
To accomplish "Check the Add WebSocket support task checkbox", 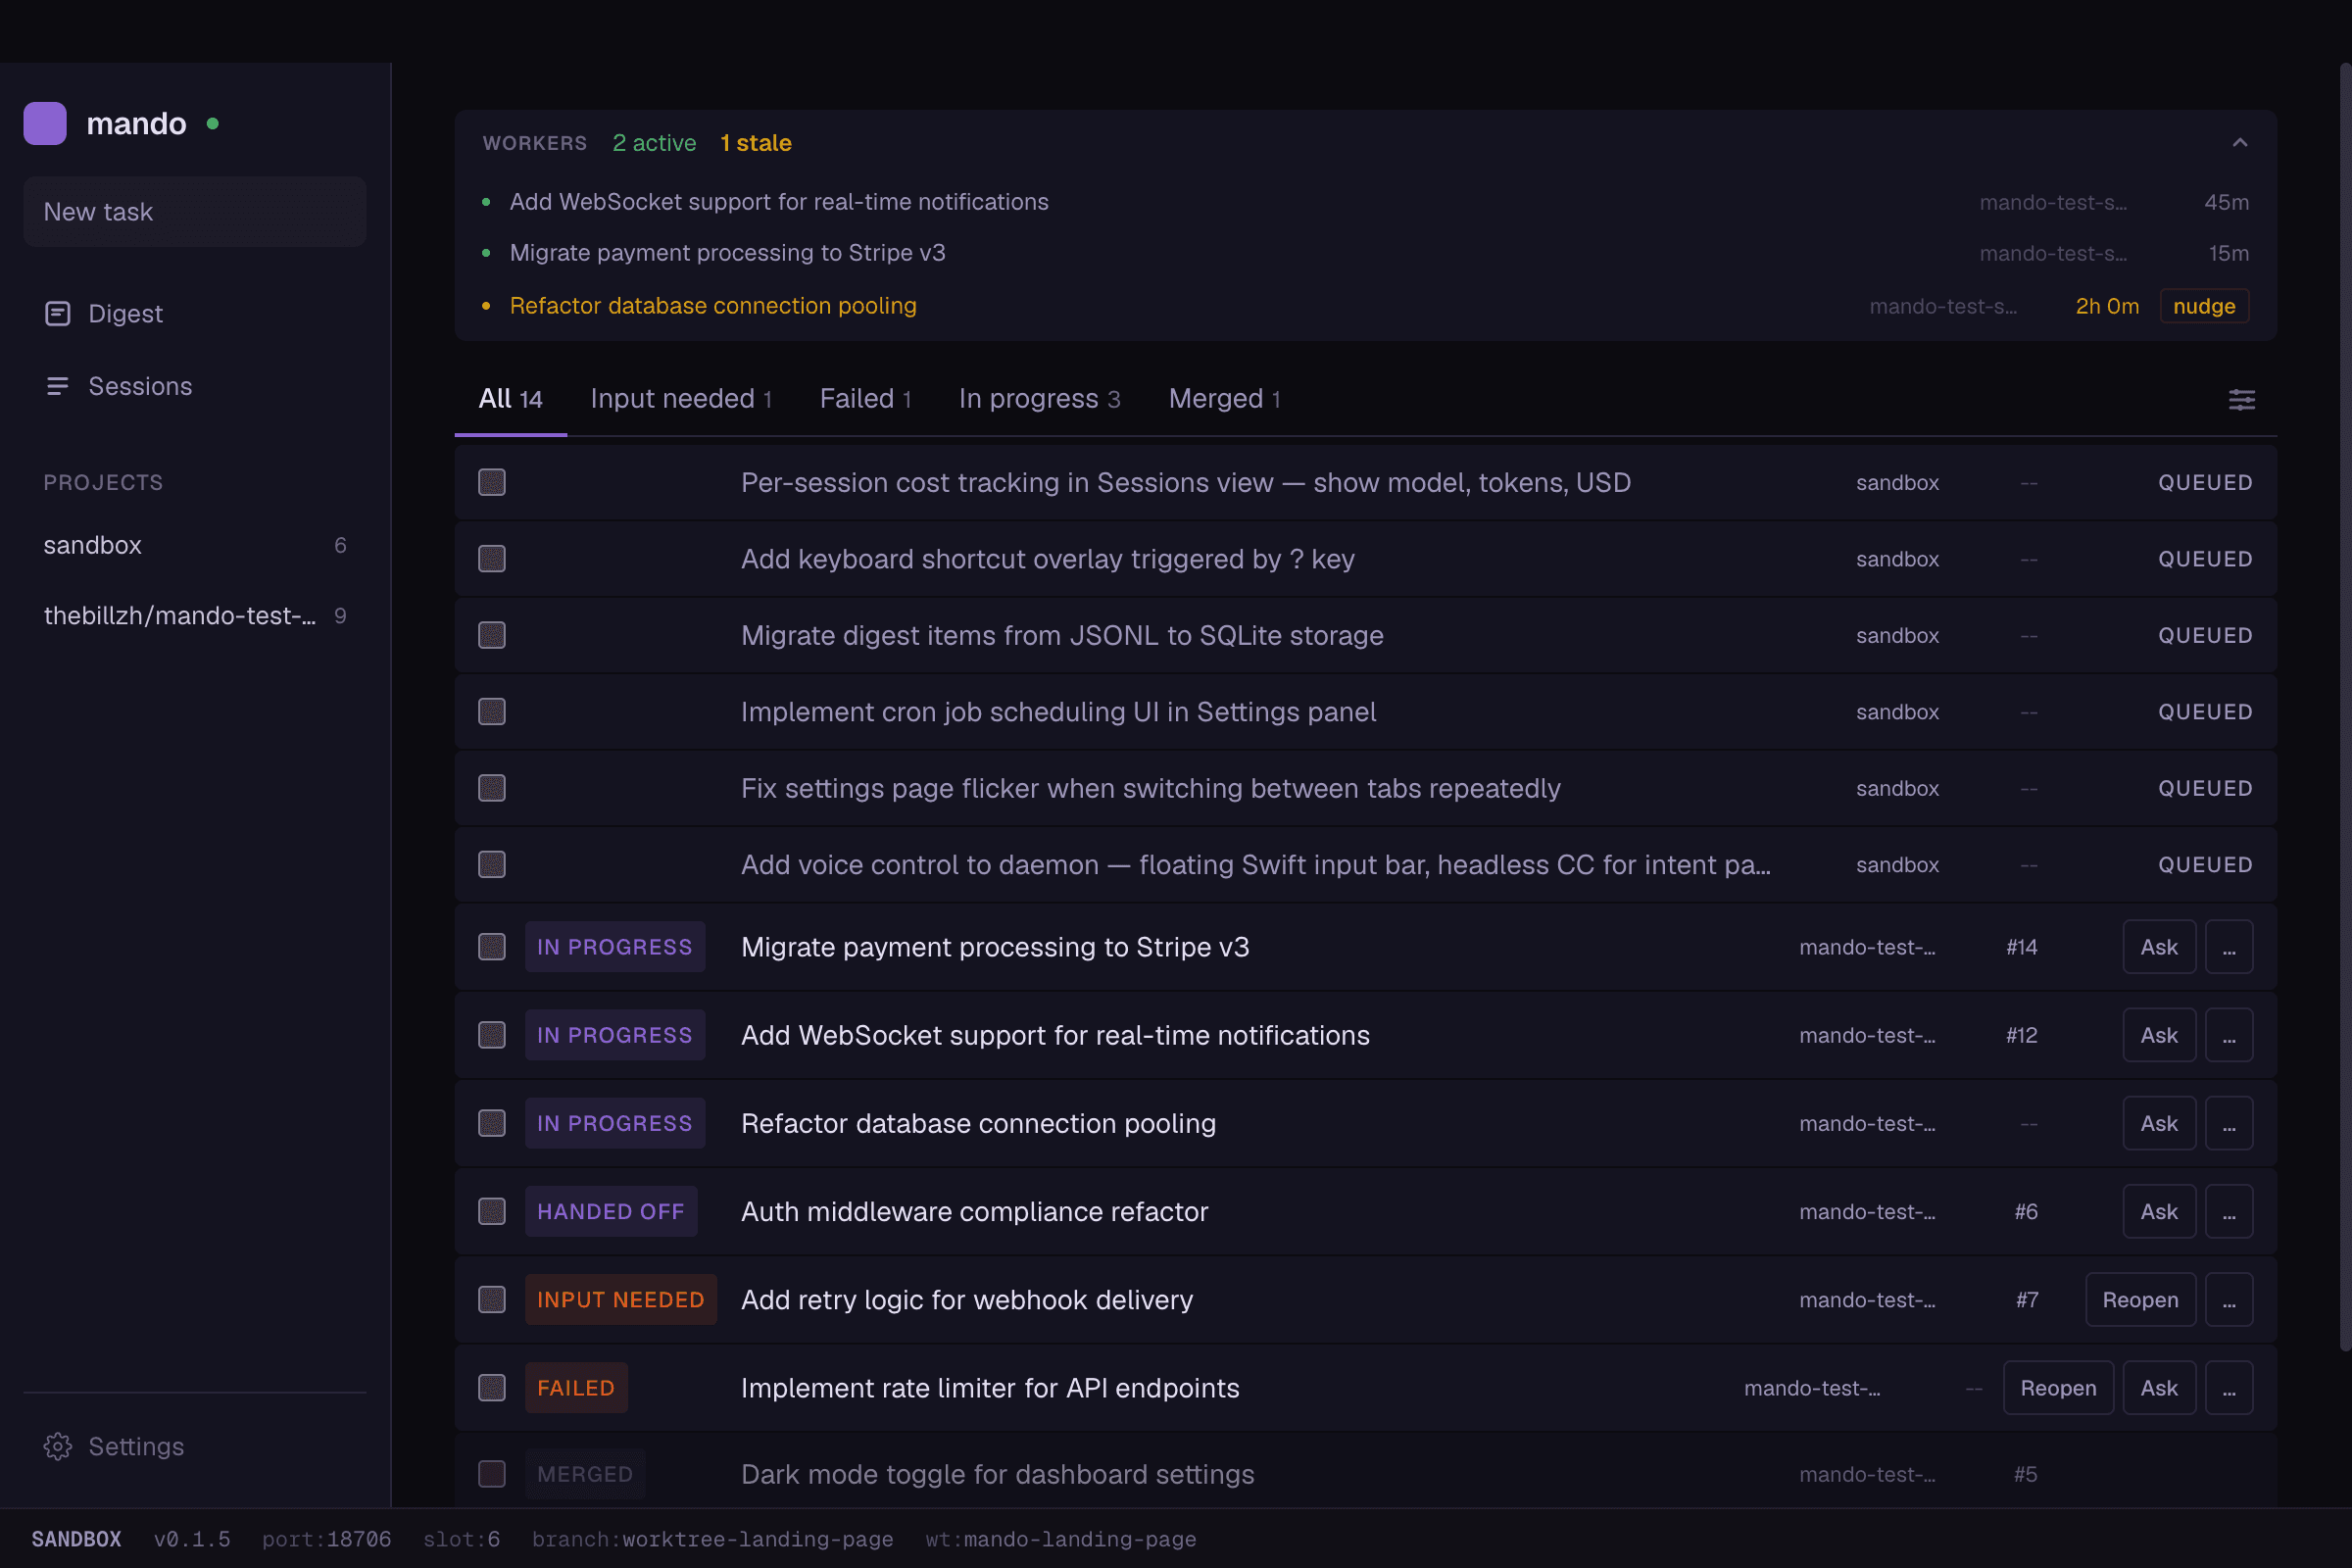I will [492, 1035].
